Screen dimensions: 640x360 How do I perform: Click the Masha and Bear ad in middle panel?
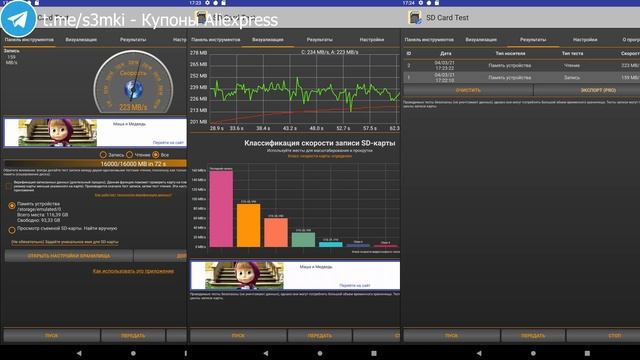click(295, 275)
